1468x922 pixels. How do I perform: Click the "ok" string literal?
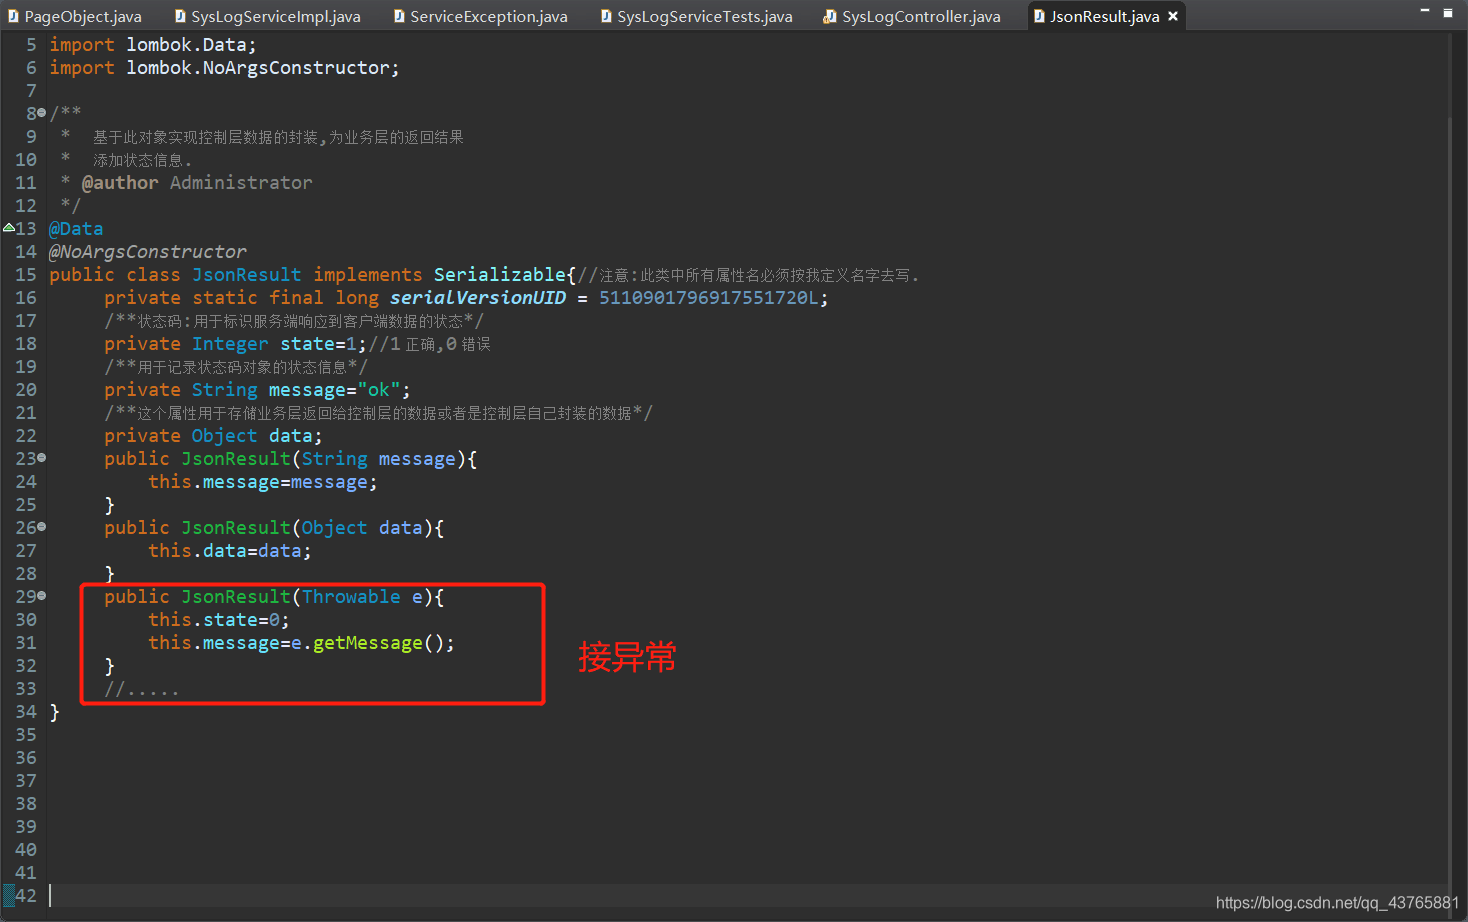click(x=380, y=390)
